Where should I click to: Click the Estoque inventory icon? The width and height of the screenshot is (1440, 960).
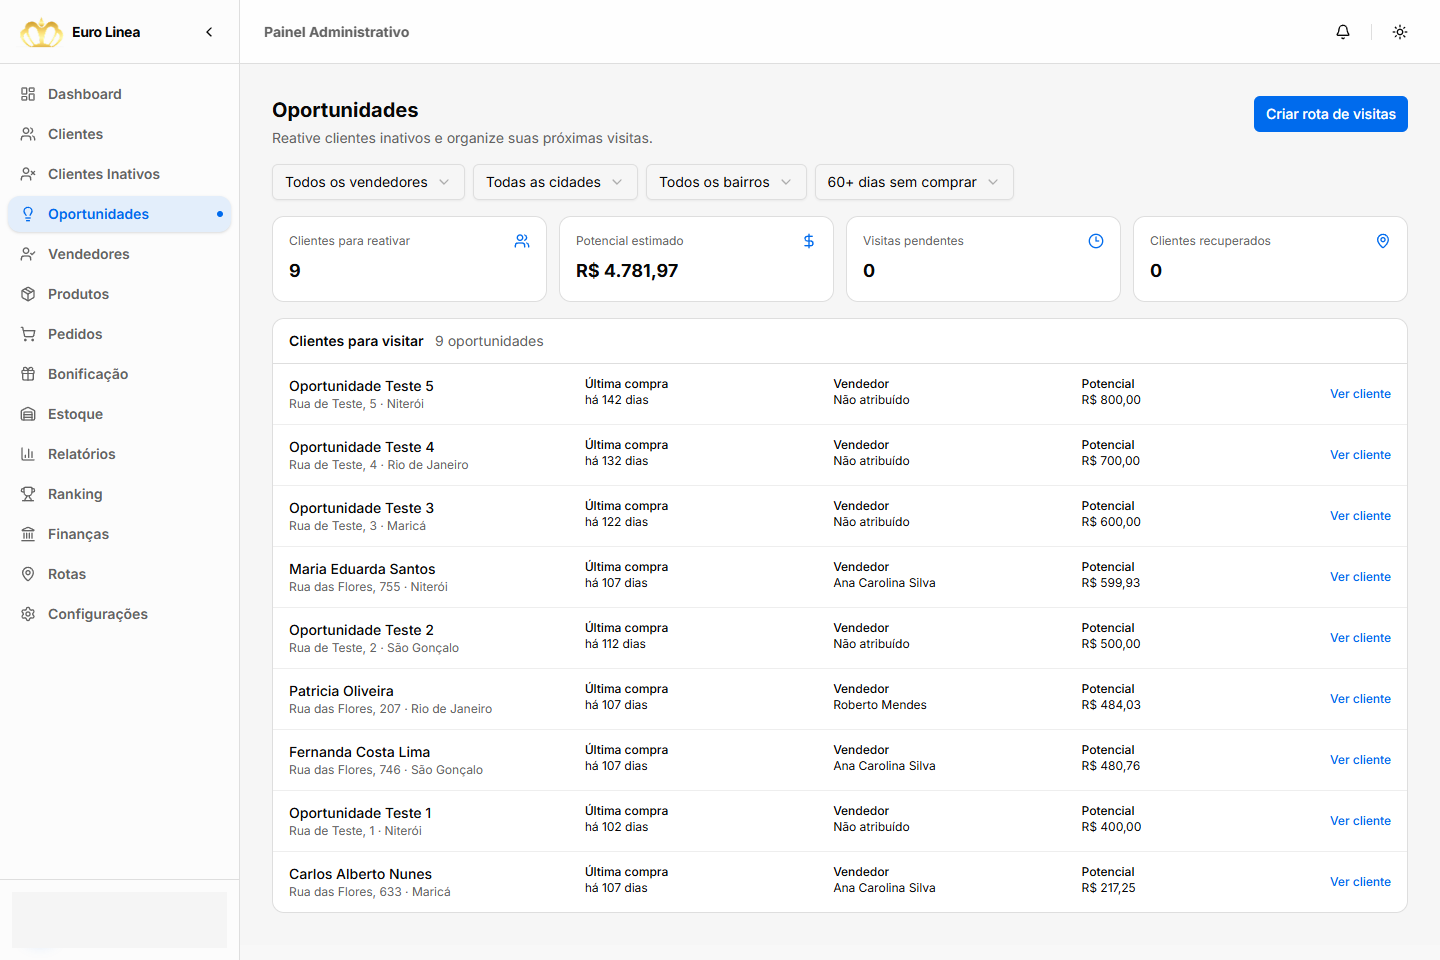click(x=28, y=414)
